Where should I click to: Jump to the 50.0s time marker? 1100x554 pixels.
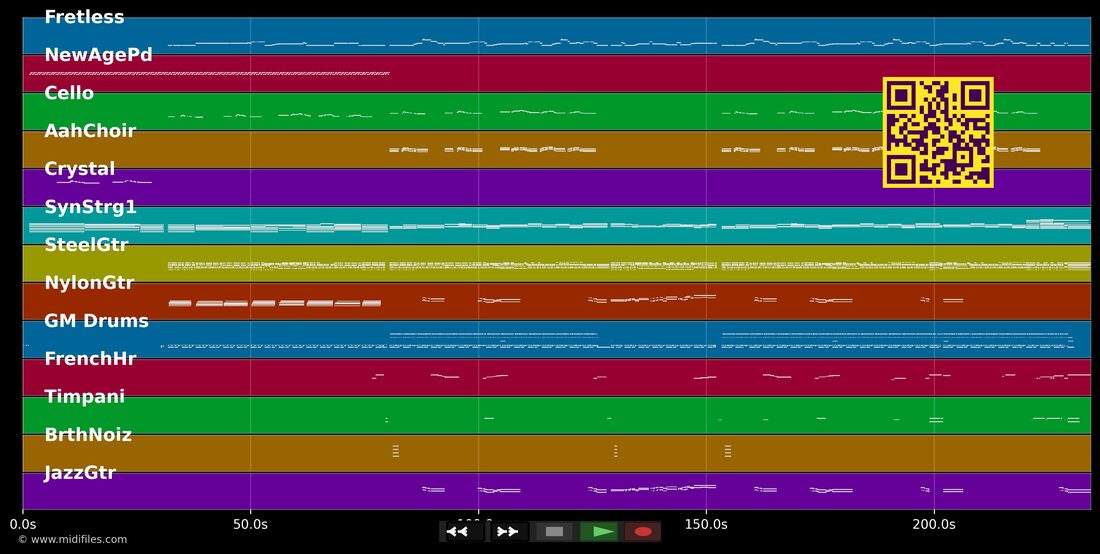[x=250, y=524]
